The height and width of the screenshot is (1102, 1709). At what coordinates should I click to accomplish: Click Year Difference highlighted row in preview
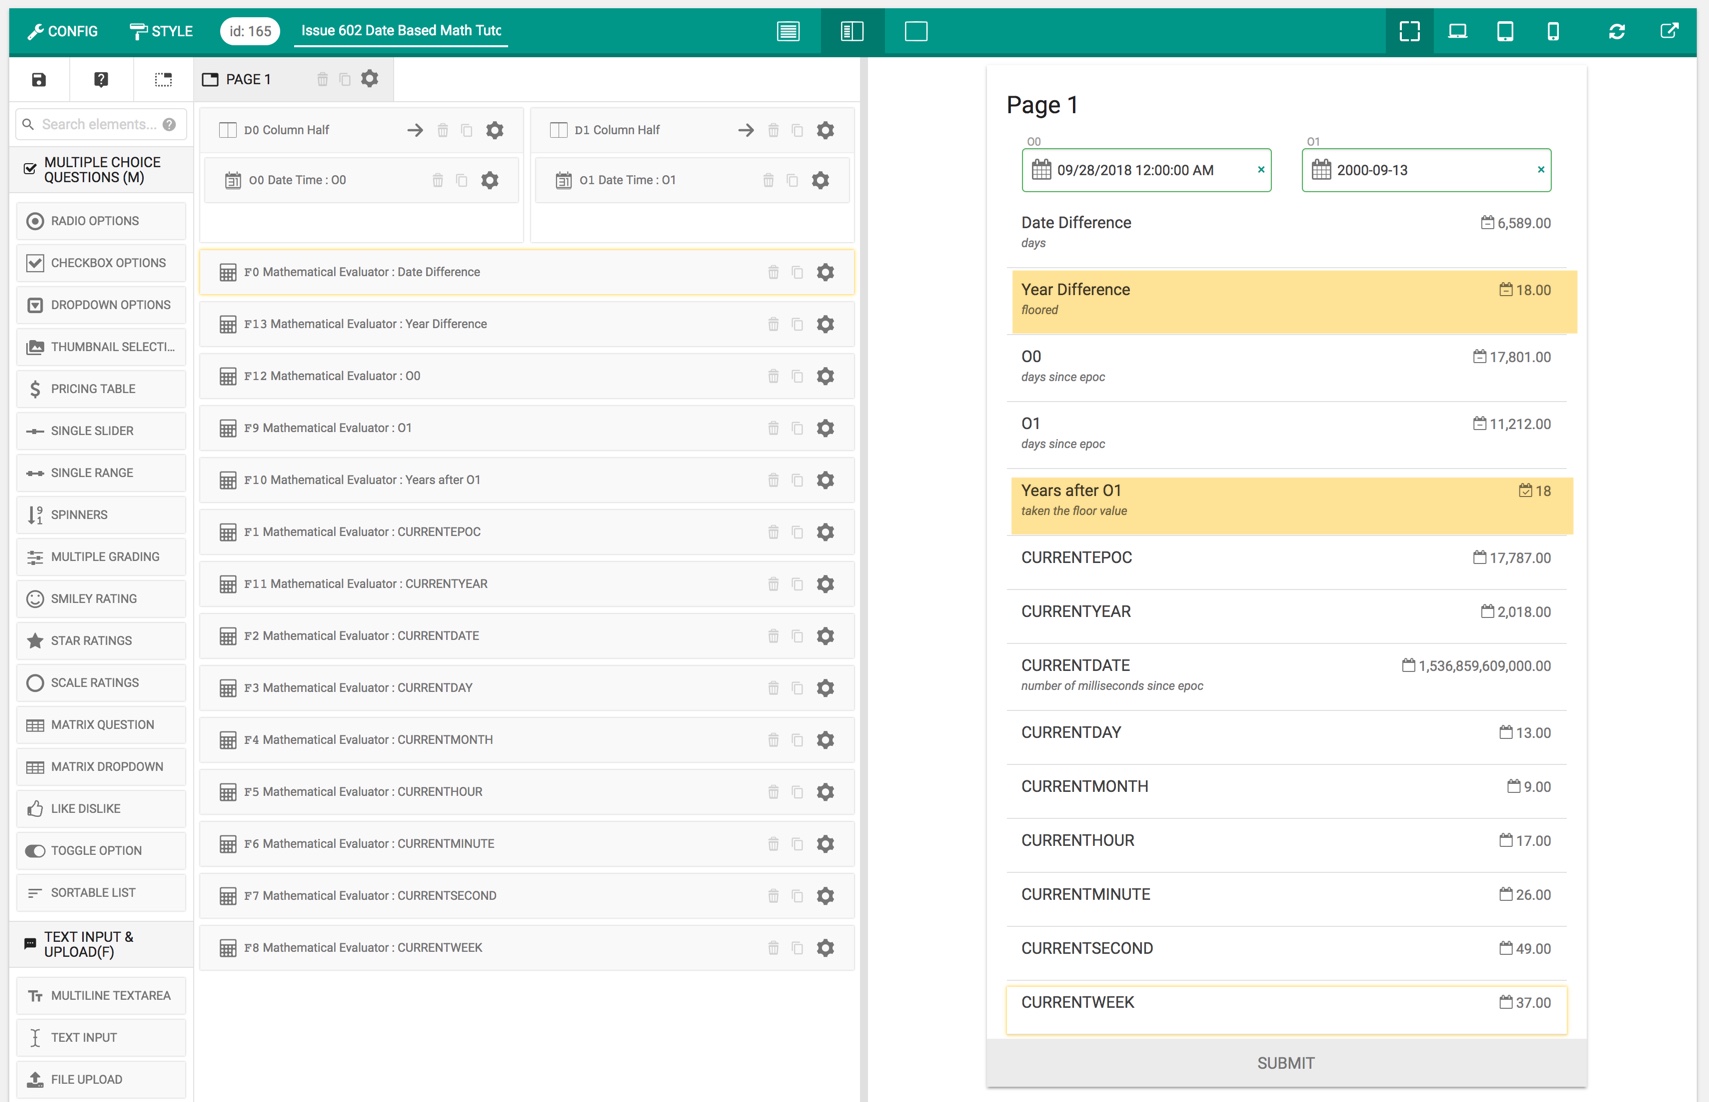click(x=1294, y=301)
